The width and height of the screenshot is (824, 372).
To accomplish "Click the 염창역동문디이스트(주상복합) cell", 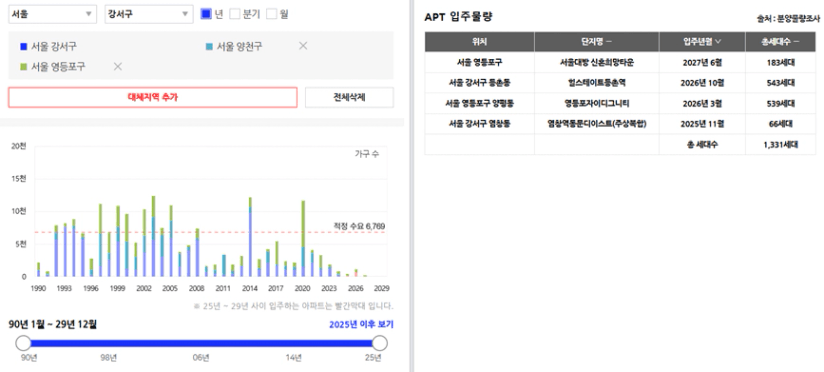I will click(x=596, y=124).
